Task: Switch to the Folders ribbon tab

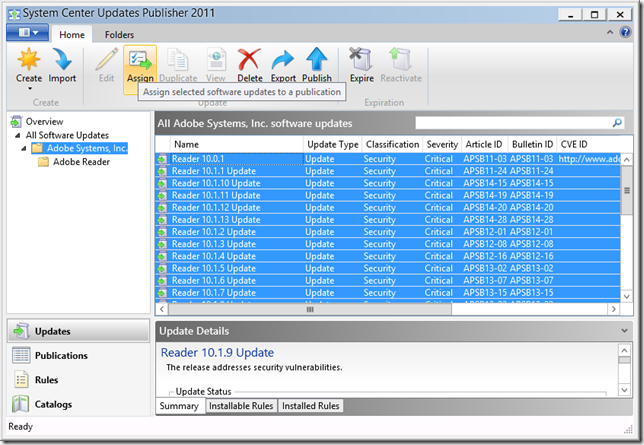Action: point(119,35)
